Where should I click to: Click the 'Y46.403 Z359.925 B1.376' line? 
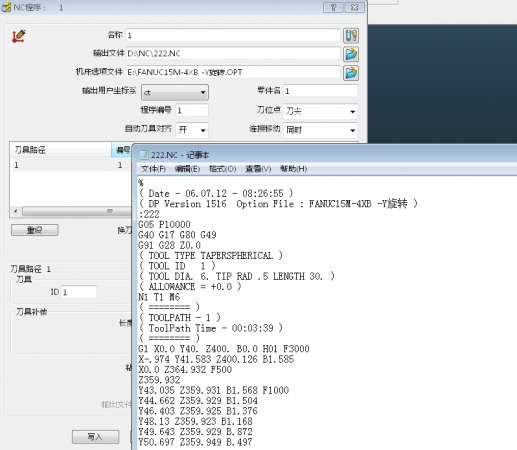coord(198,411)
